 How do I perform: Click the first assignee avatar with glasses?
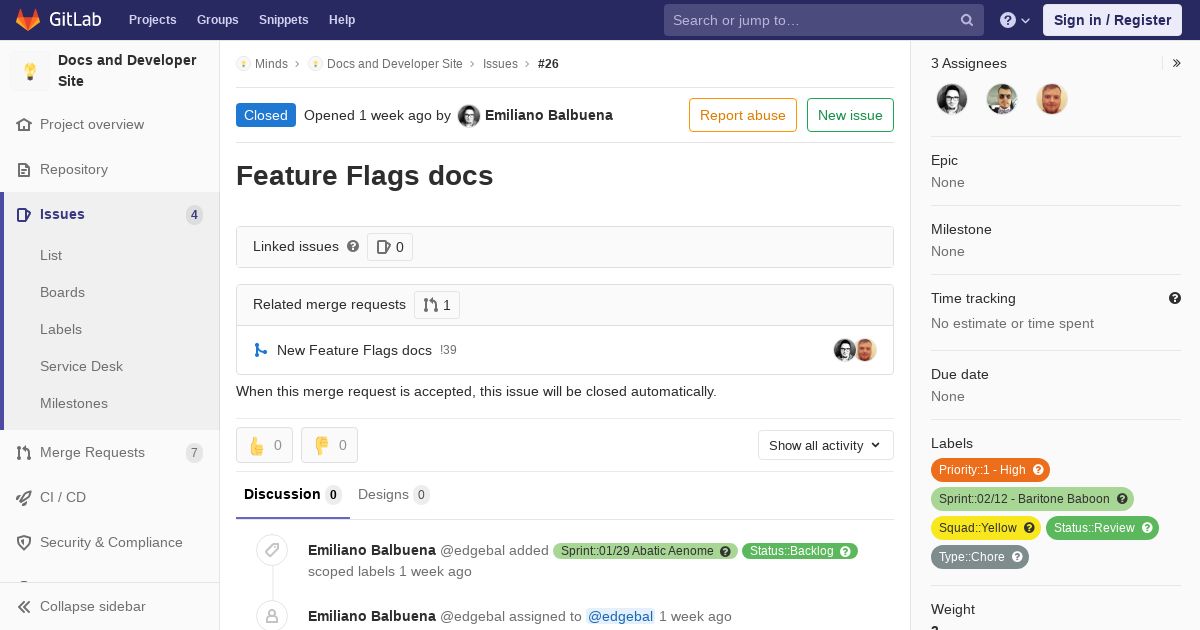(x=952, y=99)
